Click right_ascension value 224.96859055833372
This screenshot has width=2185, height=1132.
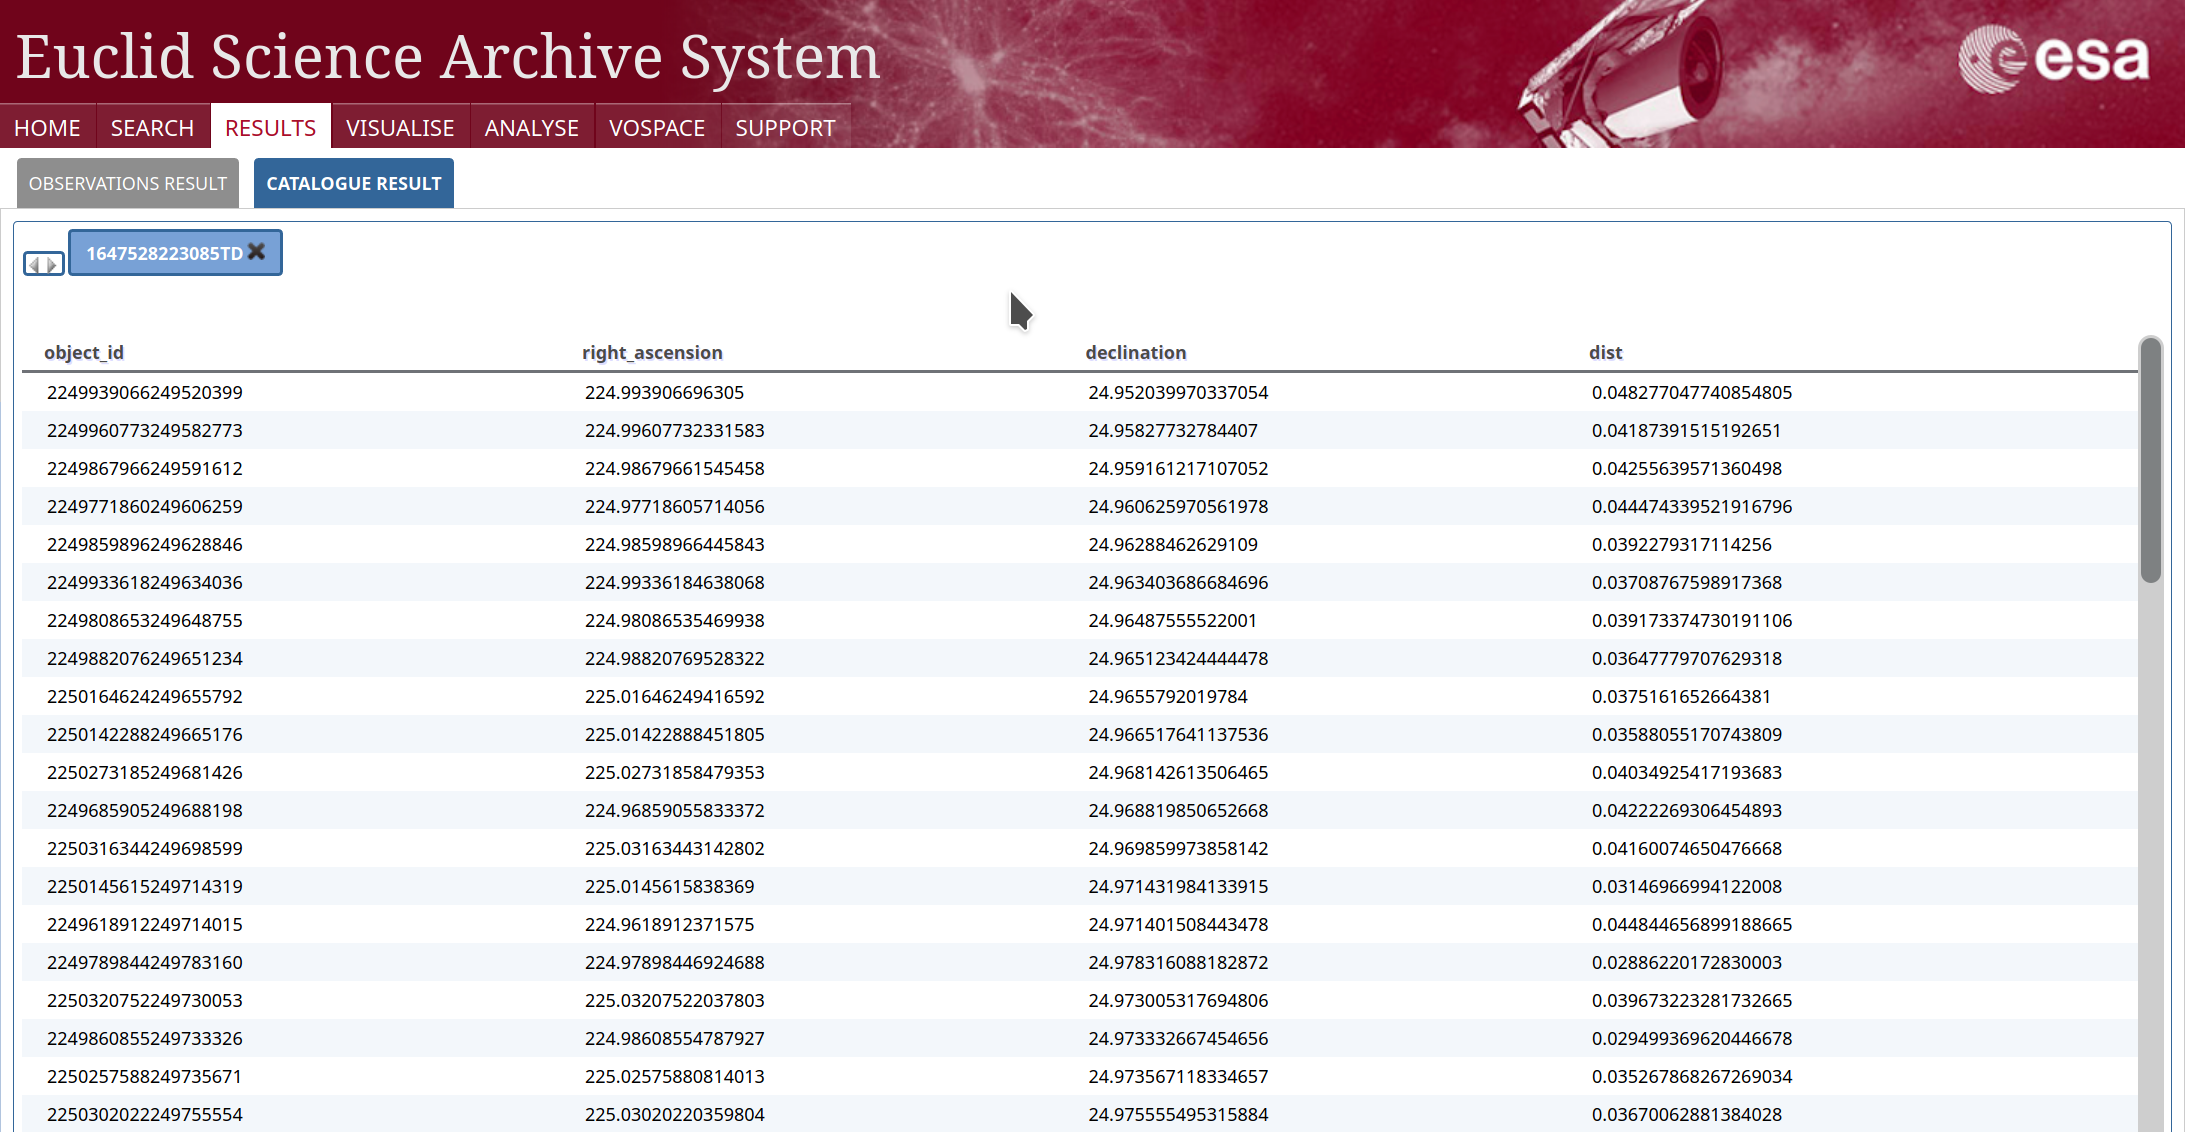[675, 810]
